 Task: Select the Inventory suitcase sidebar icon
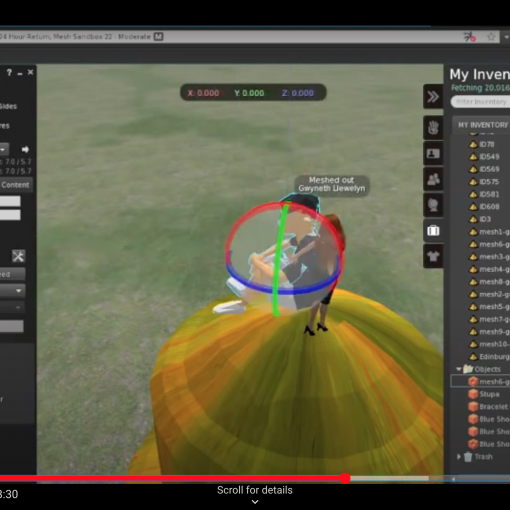433,230
